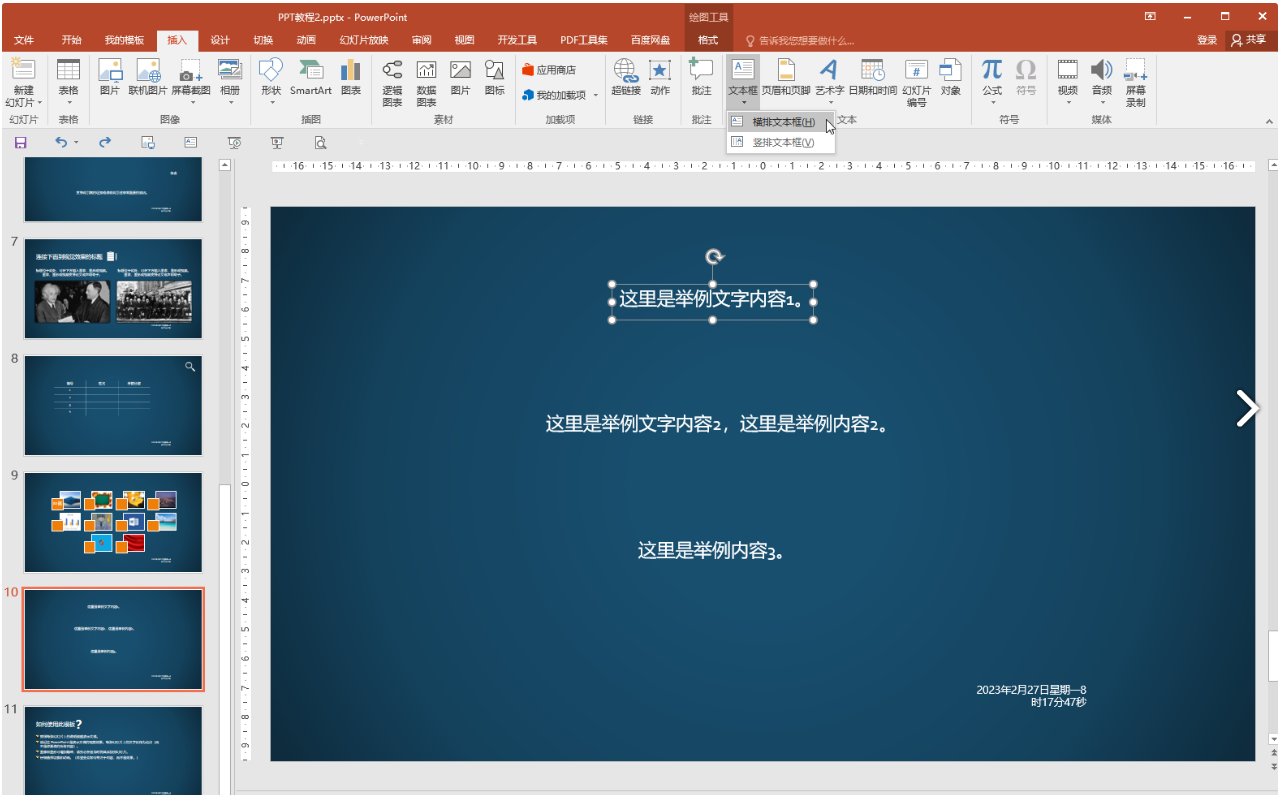Switch to the 动画 animations tab
Viewport: 1281px width, 795px height.
[x=306, y=40]
